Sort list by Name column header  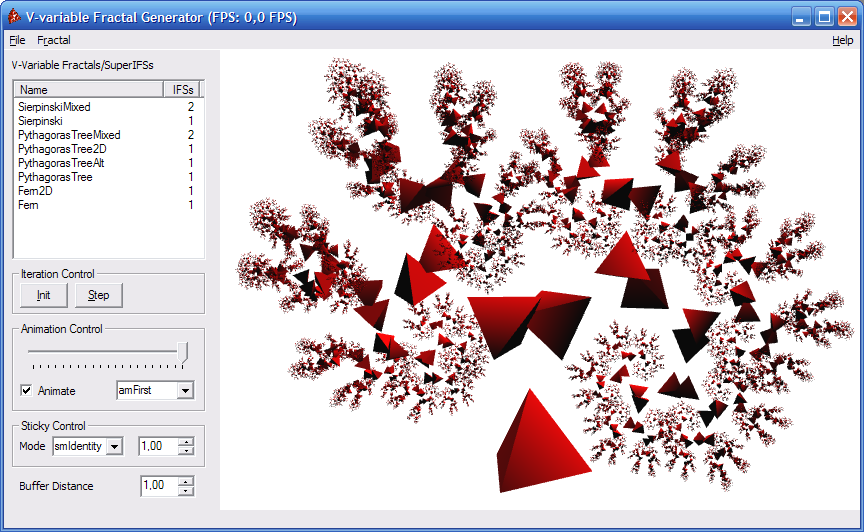(x=88, y=90)
